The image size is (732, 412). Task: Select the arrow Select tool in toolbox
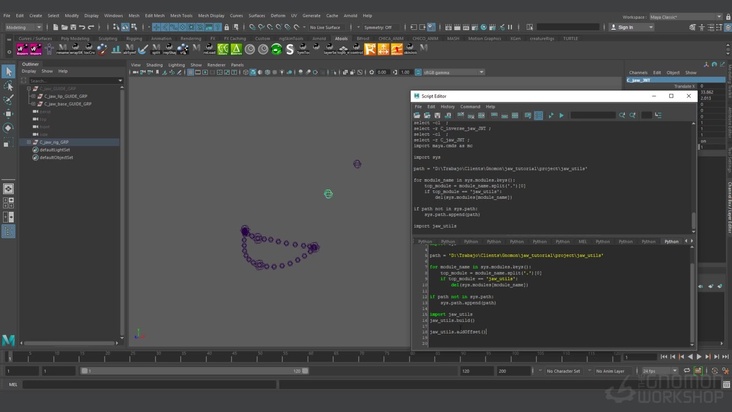[8, 71]
